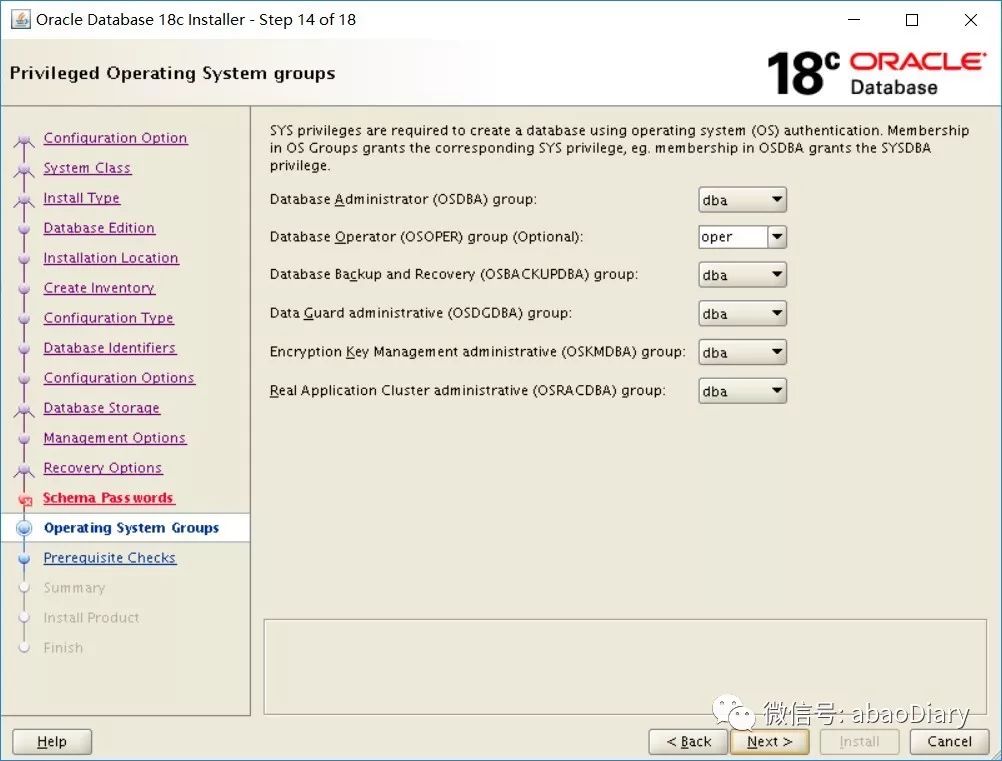Go to the Prerequisite Checks step

tap(109, 558)
